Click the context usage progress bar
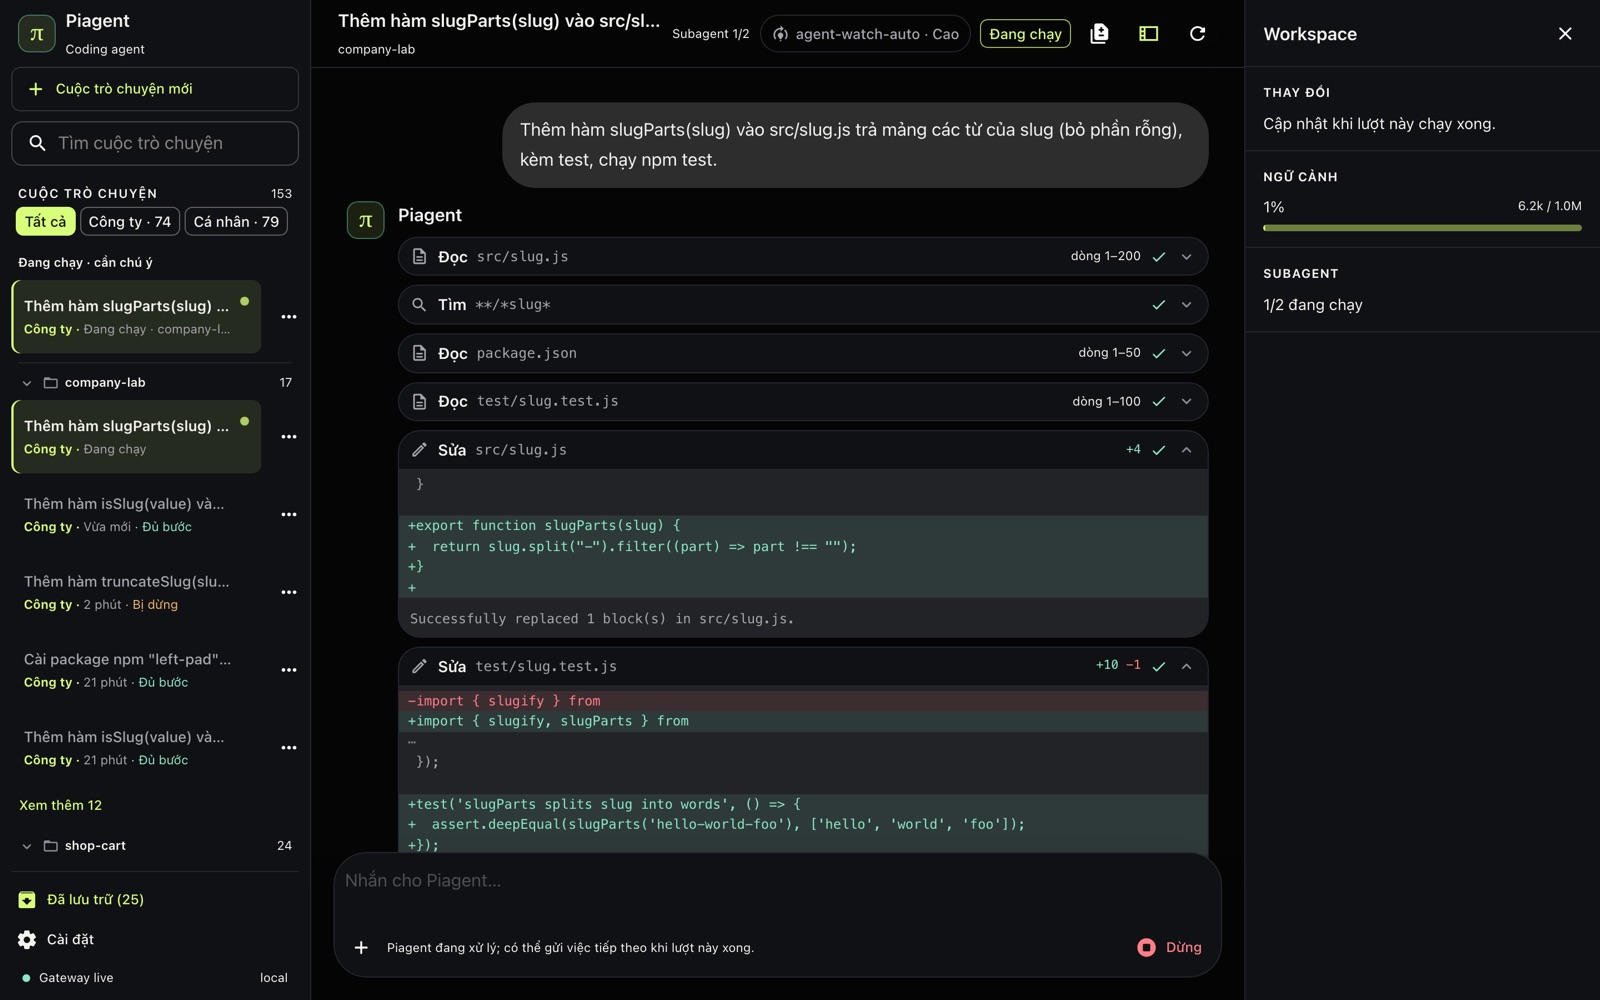1600x1000 pixels. pyautogui.click(x=1422, y=228)
